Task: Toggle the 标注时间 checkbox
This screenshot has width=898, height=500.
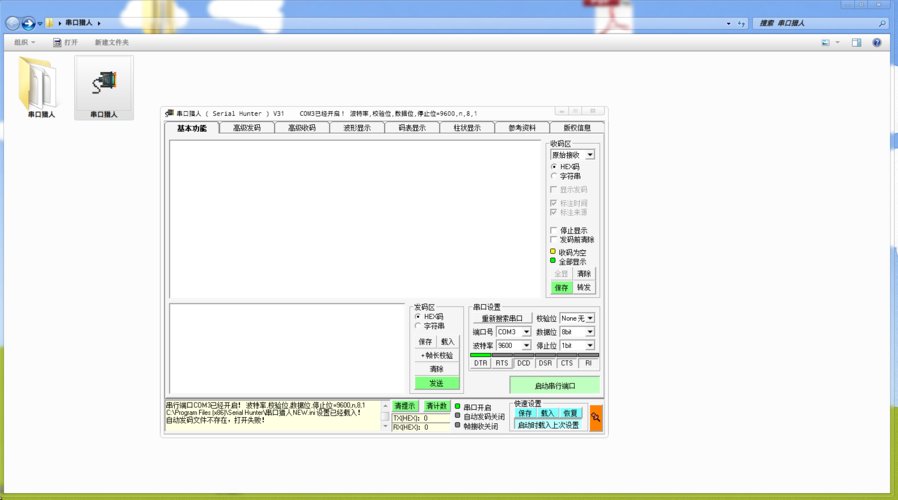Action: click(x=553, y=203)
